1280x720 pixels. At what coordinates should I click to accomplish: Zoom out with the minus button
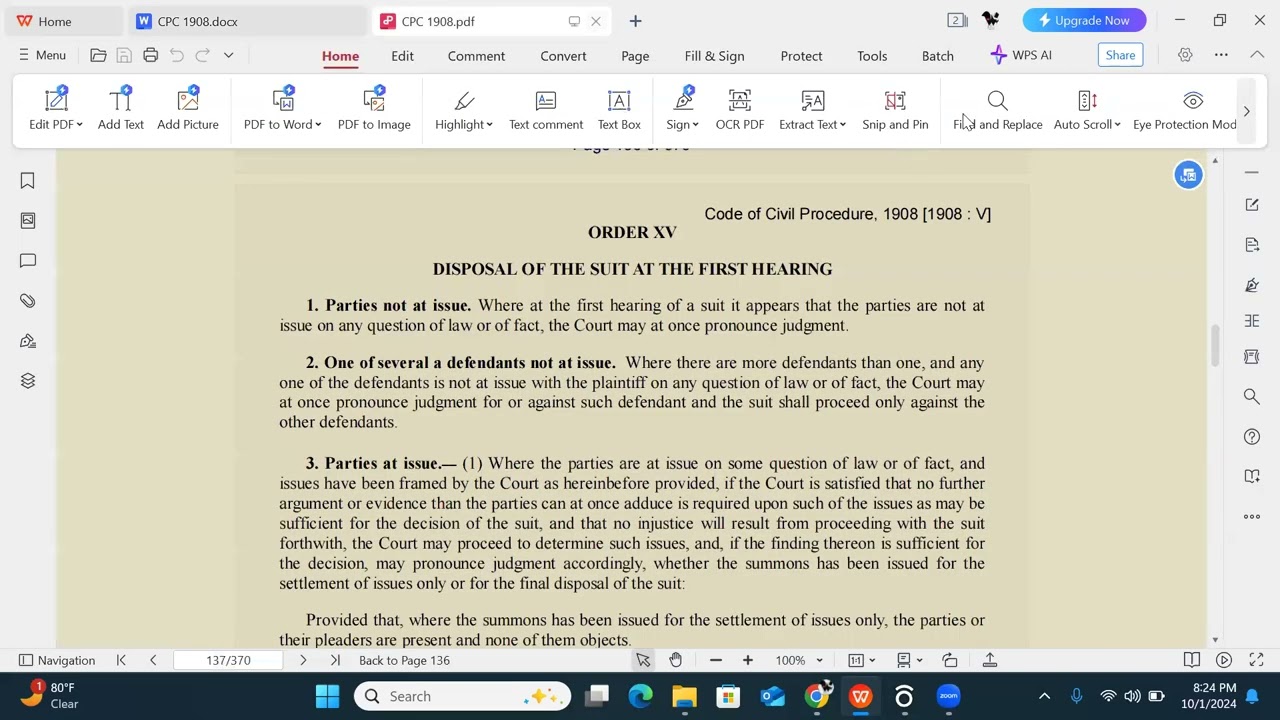click(716, 660)
